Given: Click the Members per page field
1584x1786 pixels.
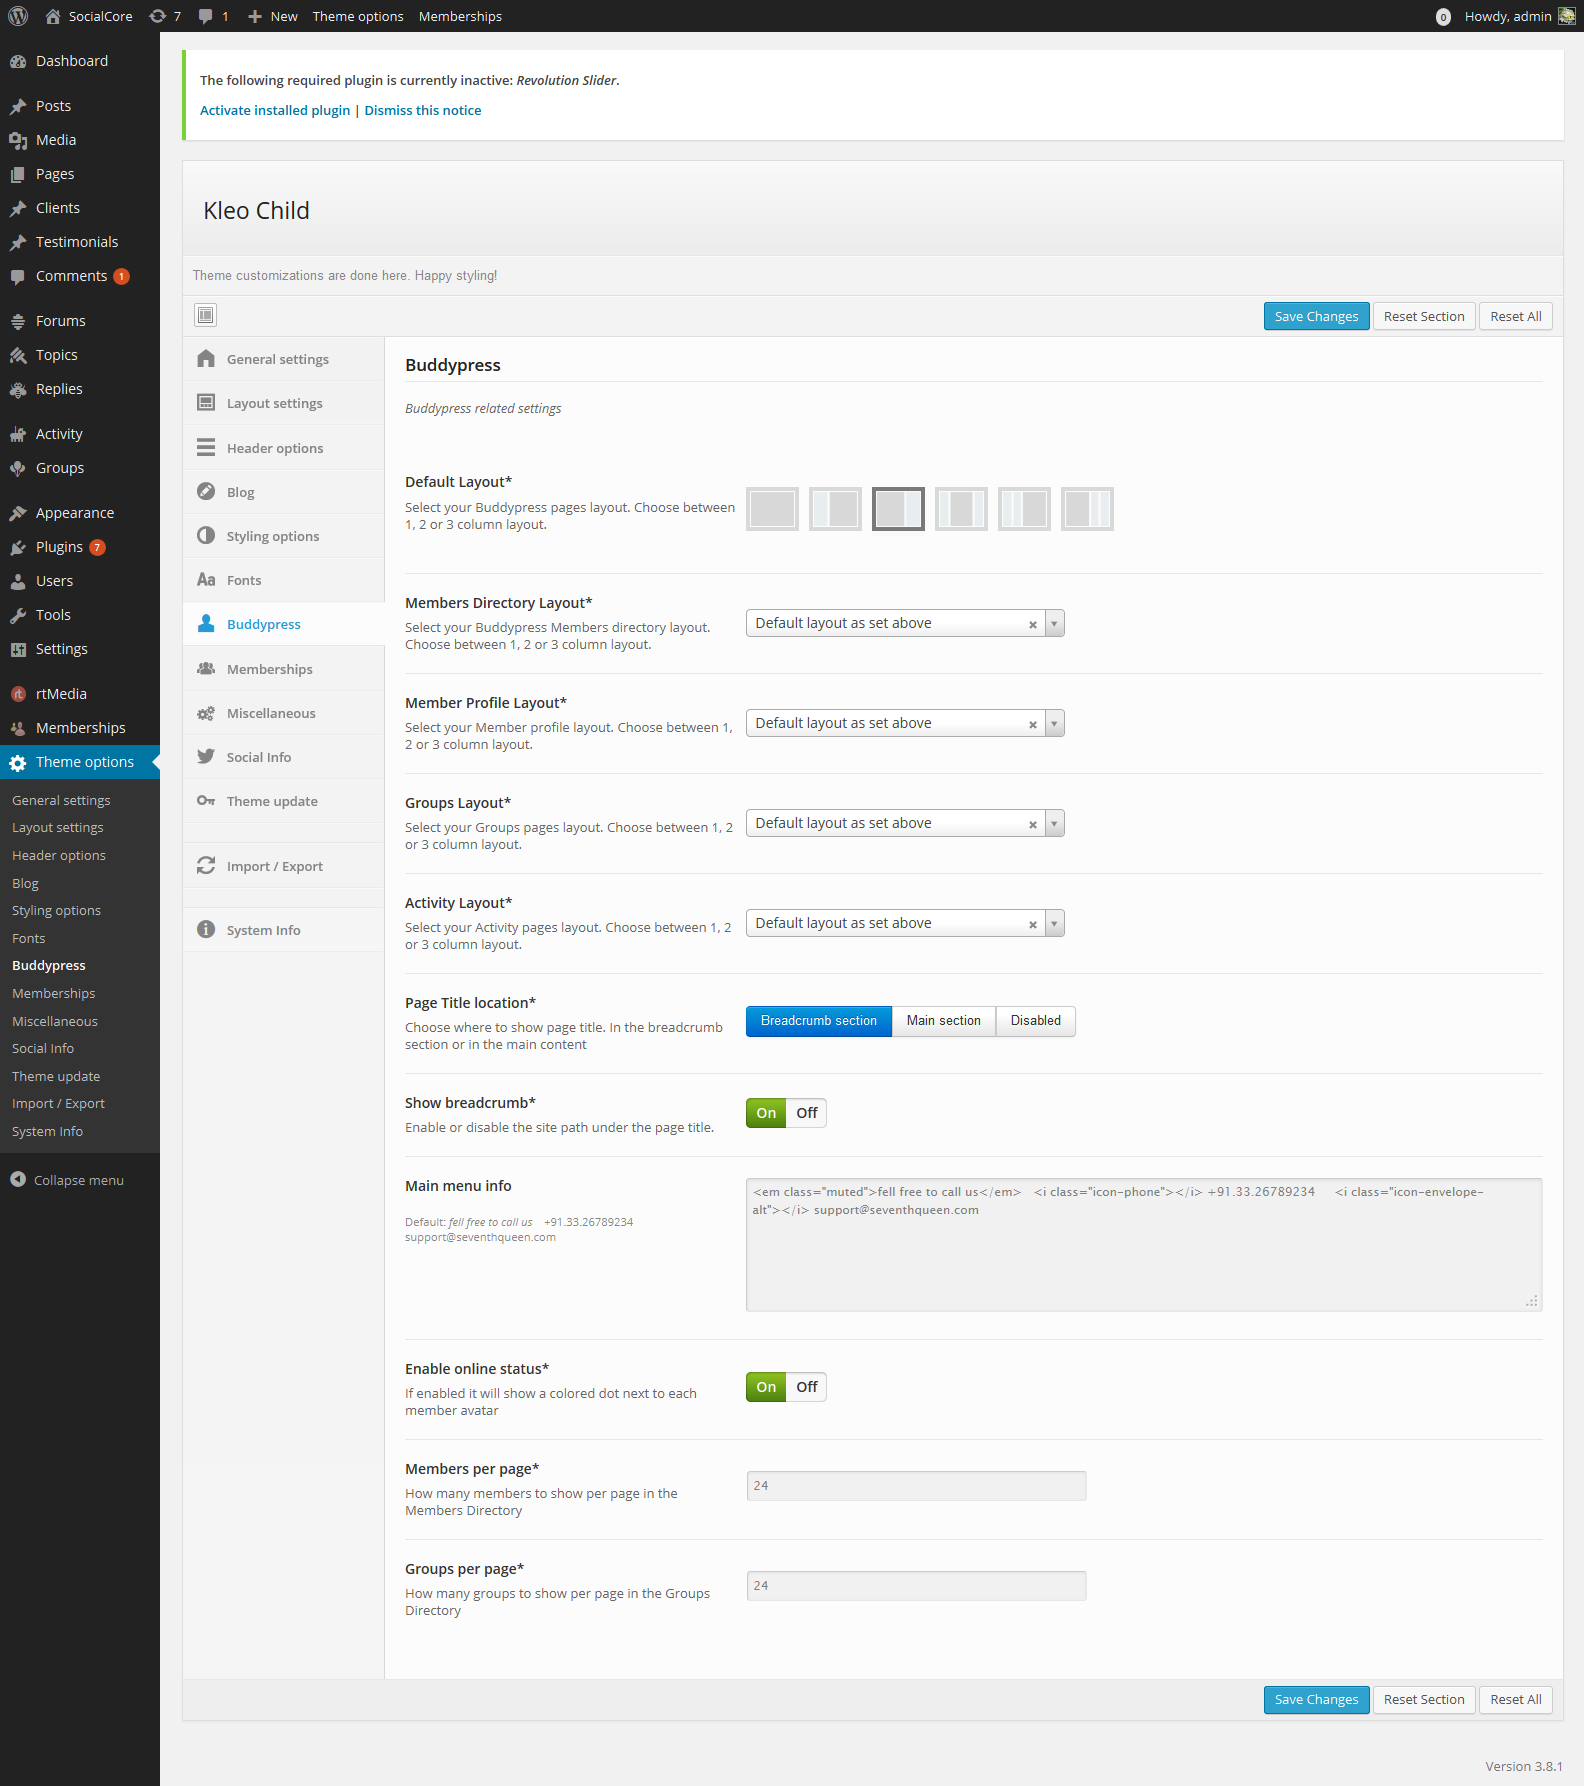Looking at the screenshot, I should (x=916, y=1486).
